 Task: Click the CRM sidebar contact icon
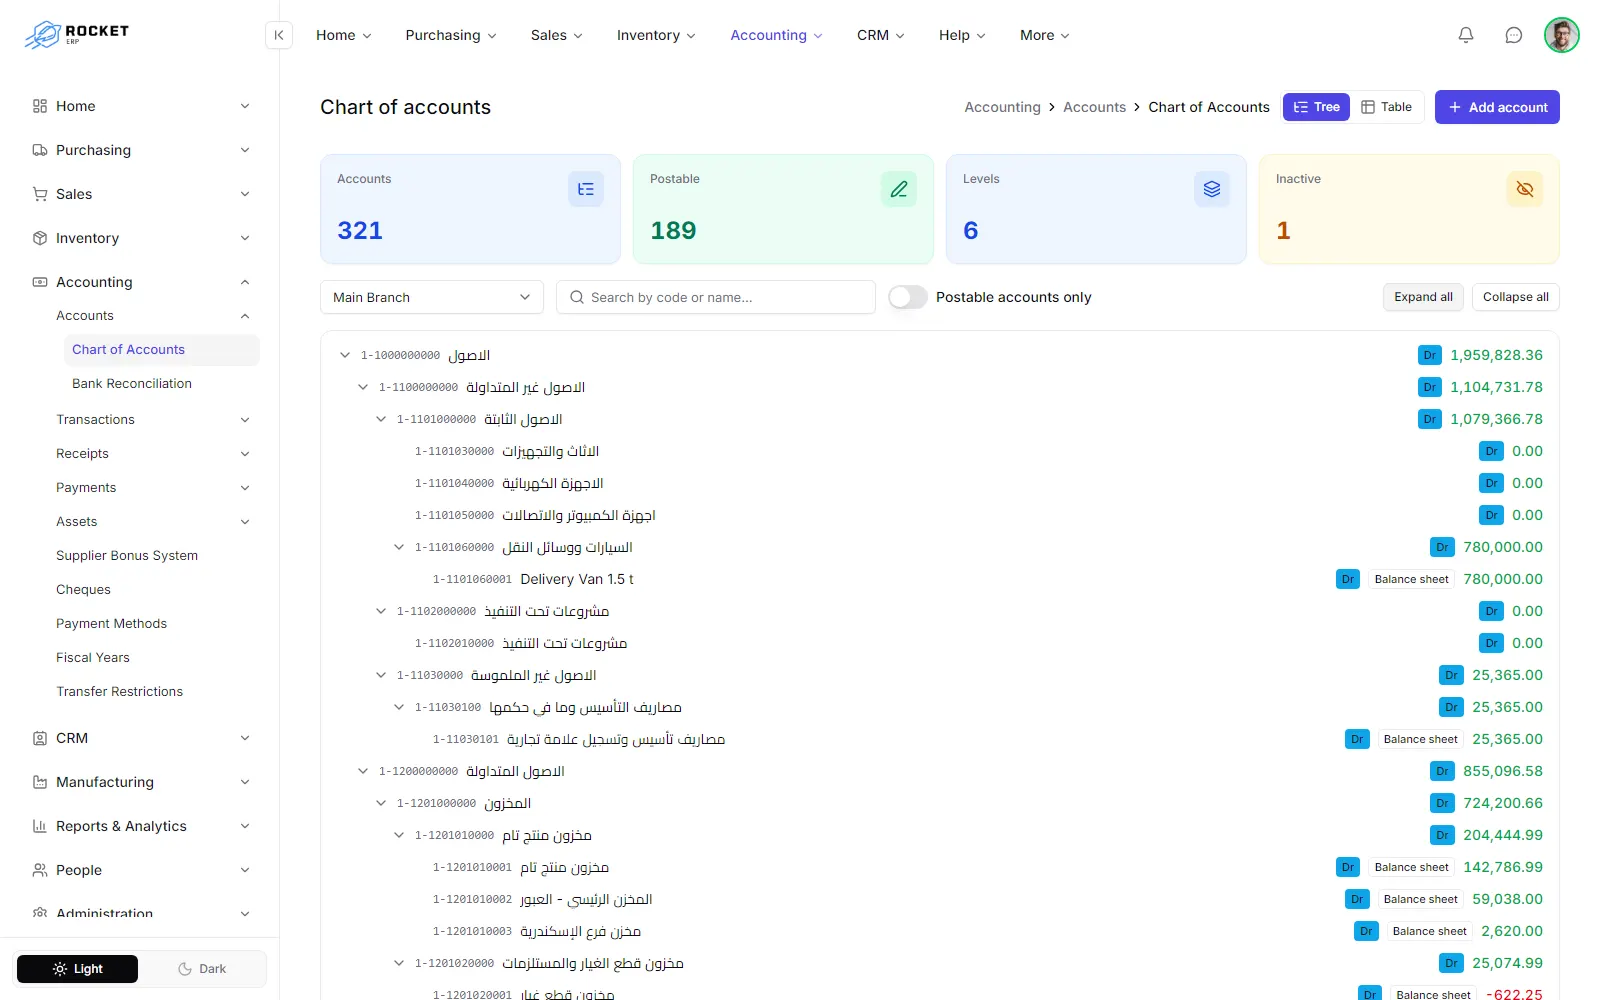click(40, 738)
